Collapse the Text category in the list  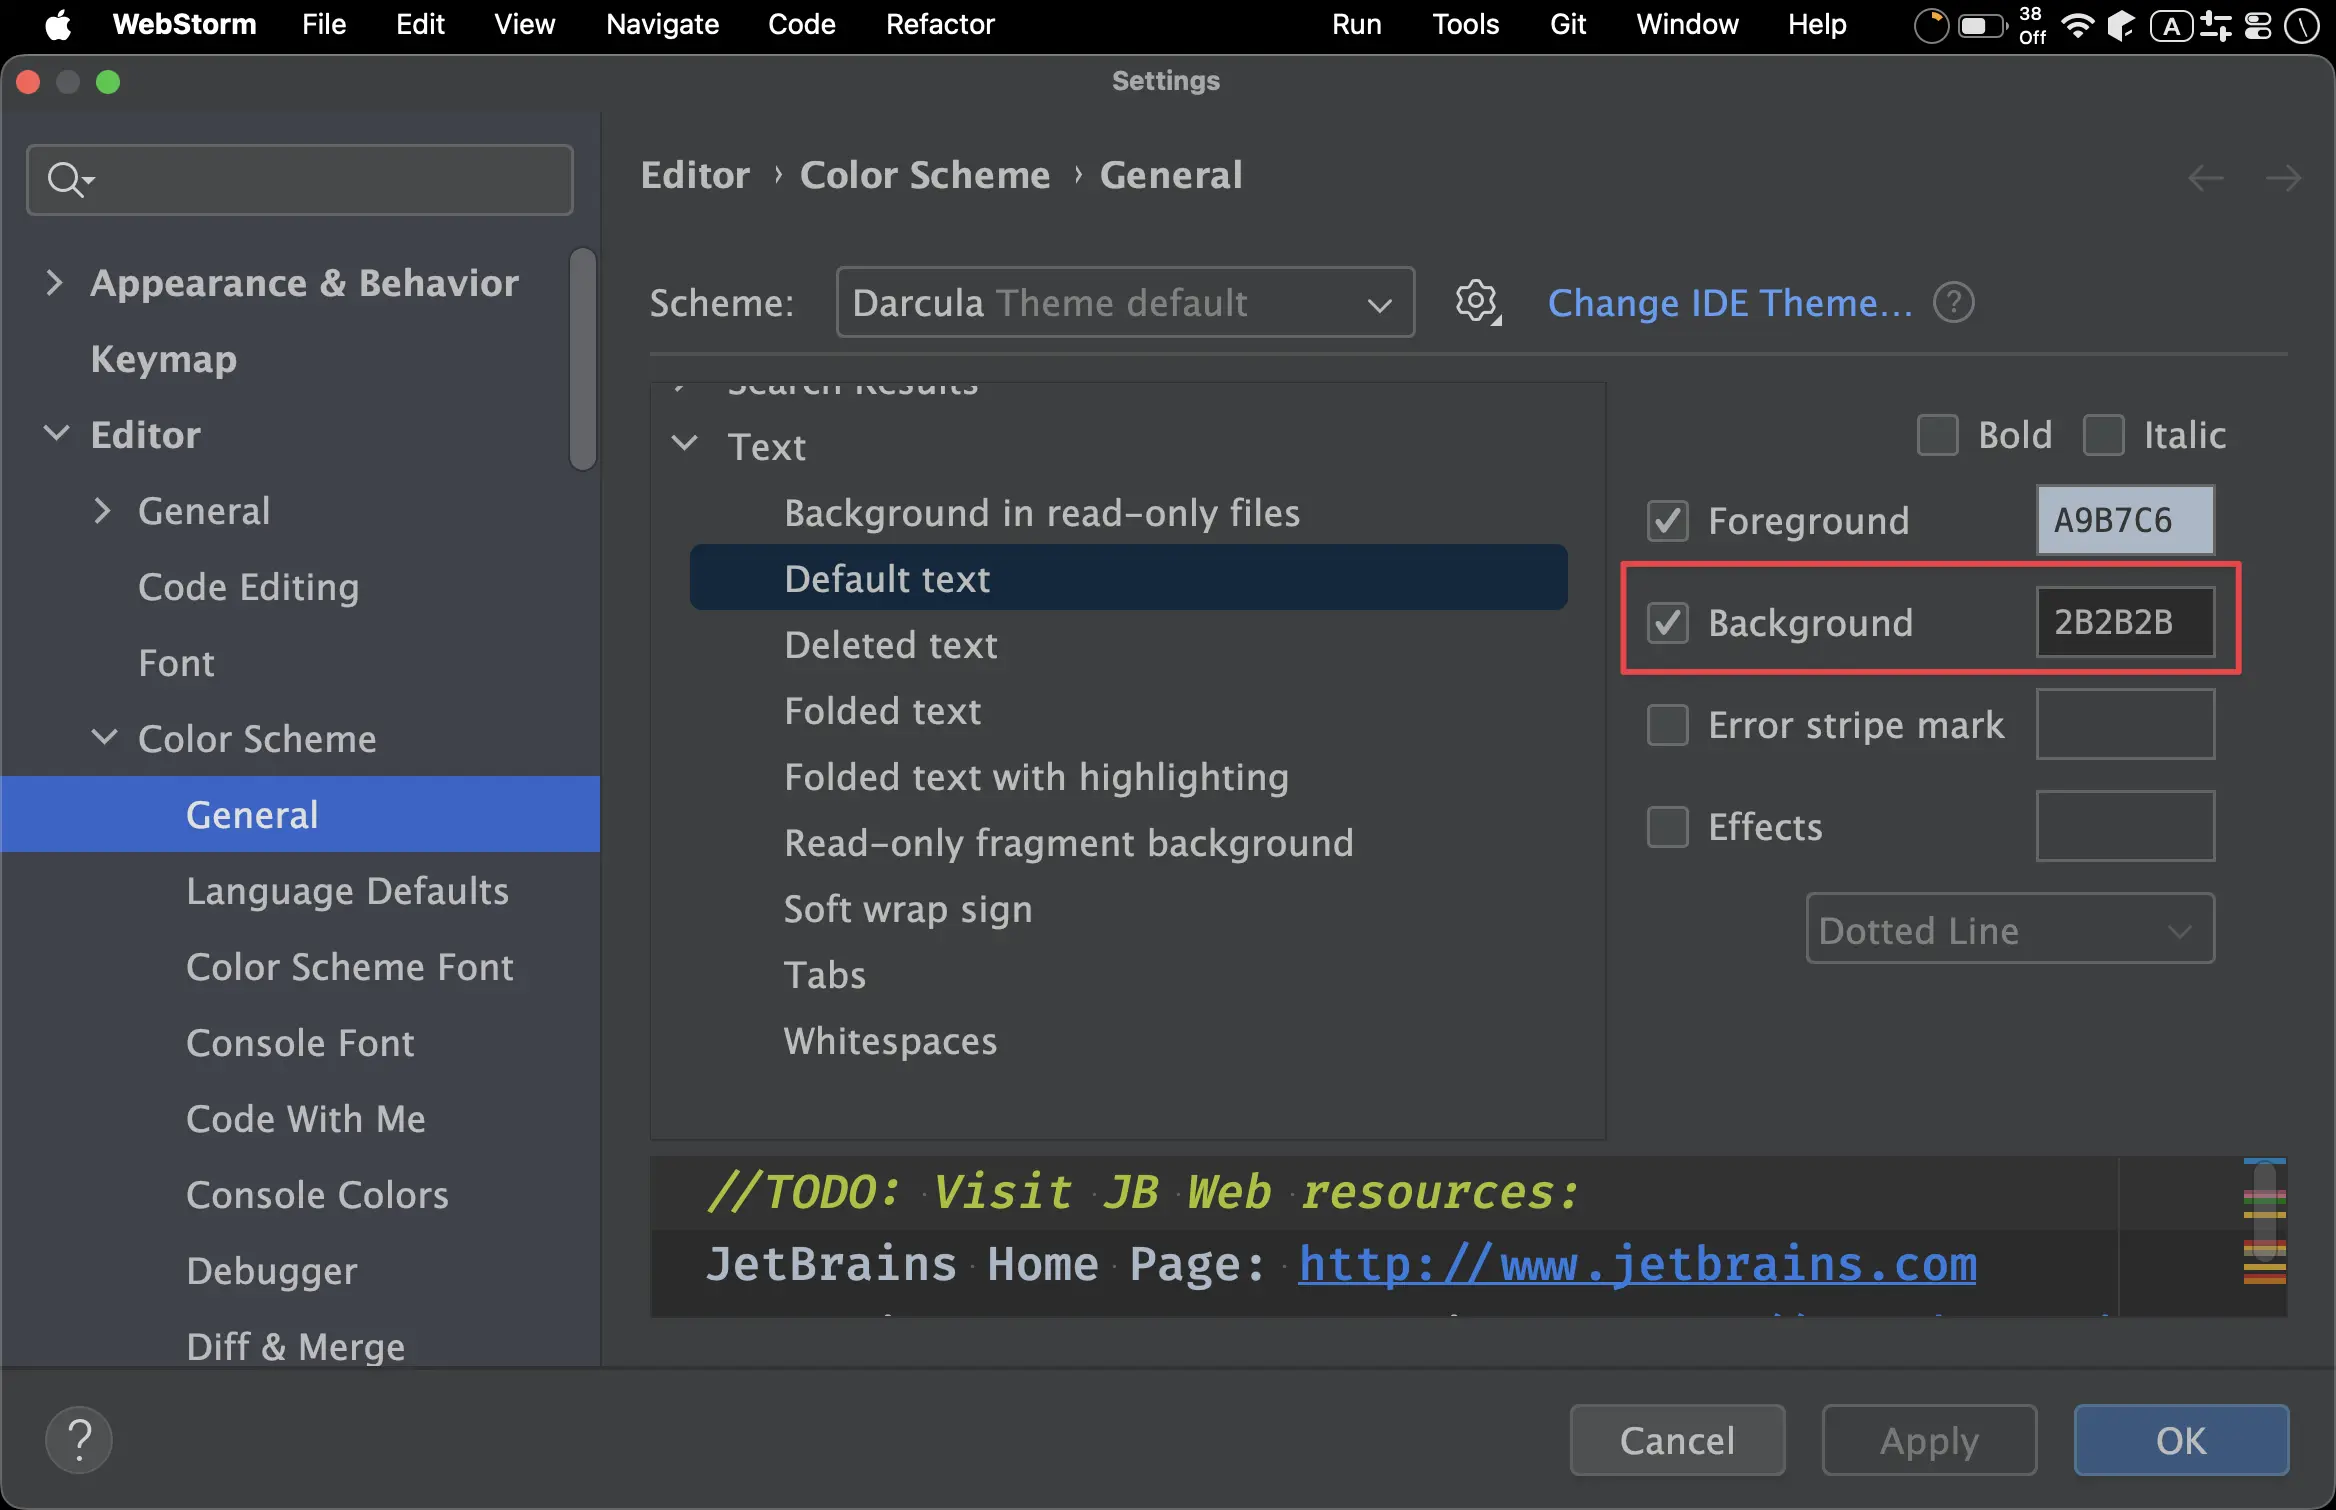[x=684, y=444]
